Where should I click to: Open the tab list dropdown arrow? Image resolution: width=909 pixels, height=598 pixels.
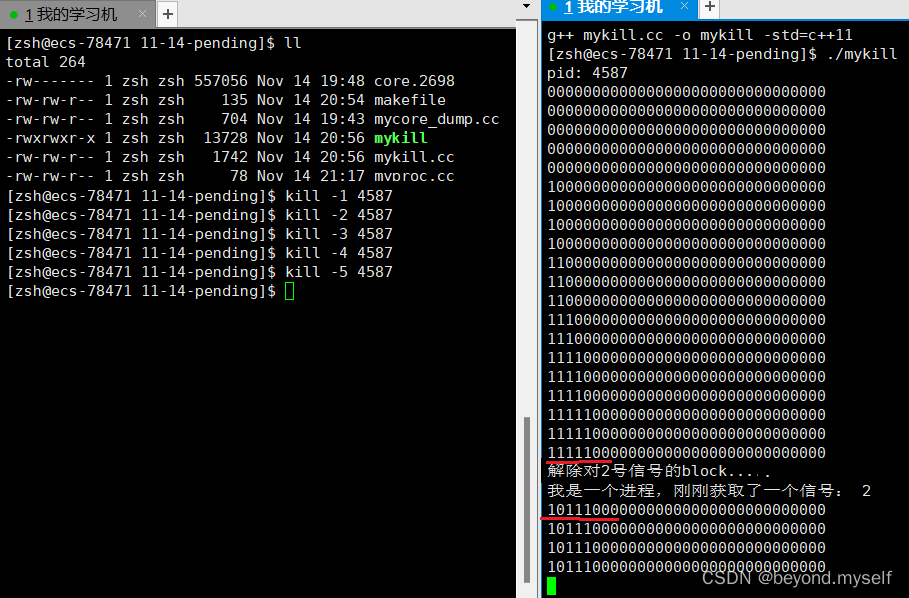[x=526, y=6]
